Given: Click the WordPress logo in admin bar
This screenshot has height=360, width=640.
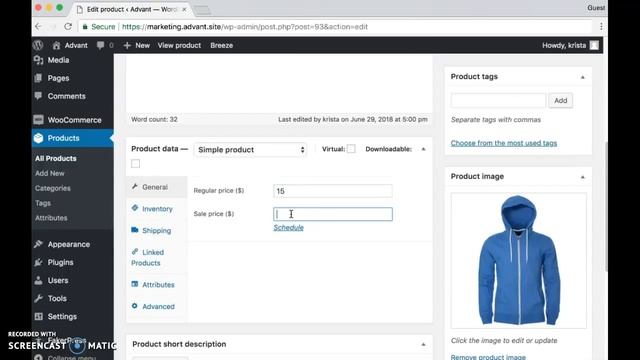Looking at the screenshot, I should click(x=38, y=45).
